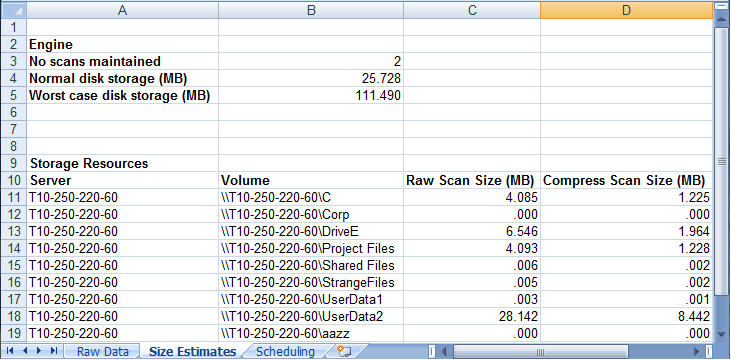Select the Size Estimates sheet tab
The height and width of the screenshot is (360, 731).
pos(193,351)
